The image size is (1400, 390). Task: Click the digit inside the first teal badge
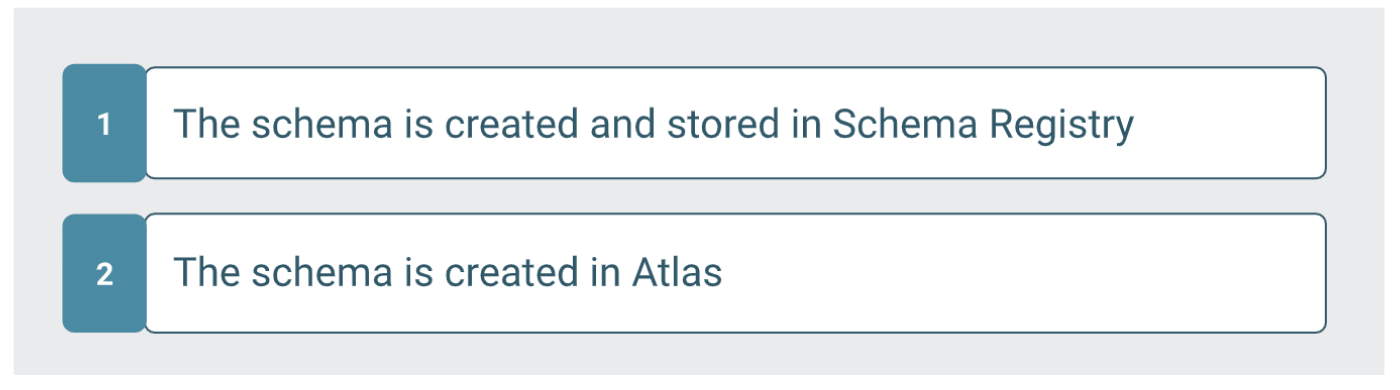coord(104,125)
